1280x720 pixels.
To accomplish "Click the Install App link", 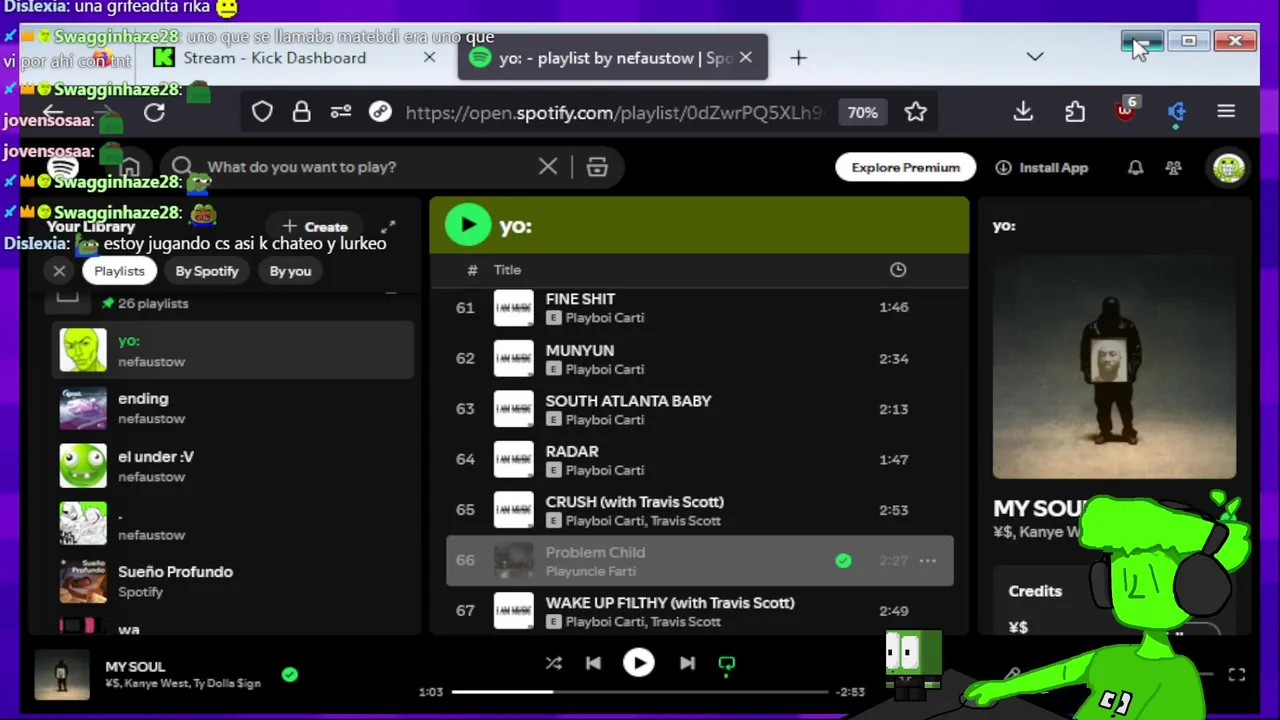I will pyautogui.click(x=1042, y=167).
